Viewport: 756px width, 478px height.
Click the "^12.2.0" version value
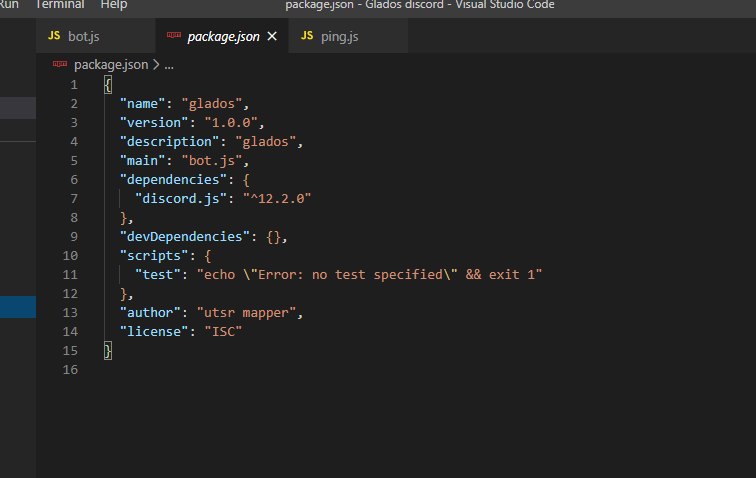tap(277, 199)
